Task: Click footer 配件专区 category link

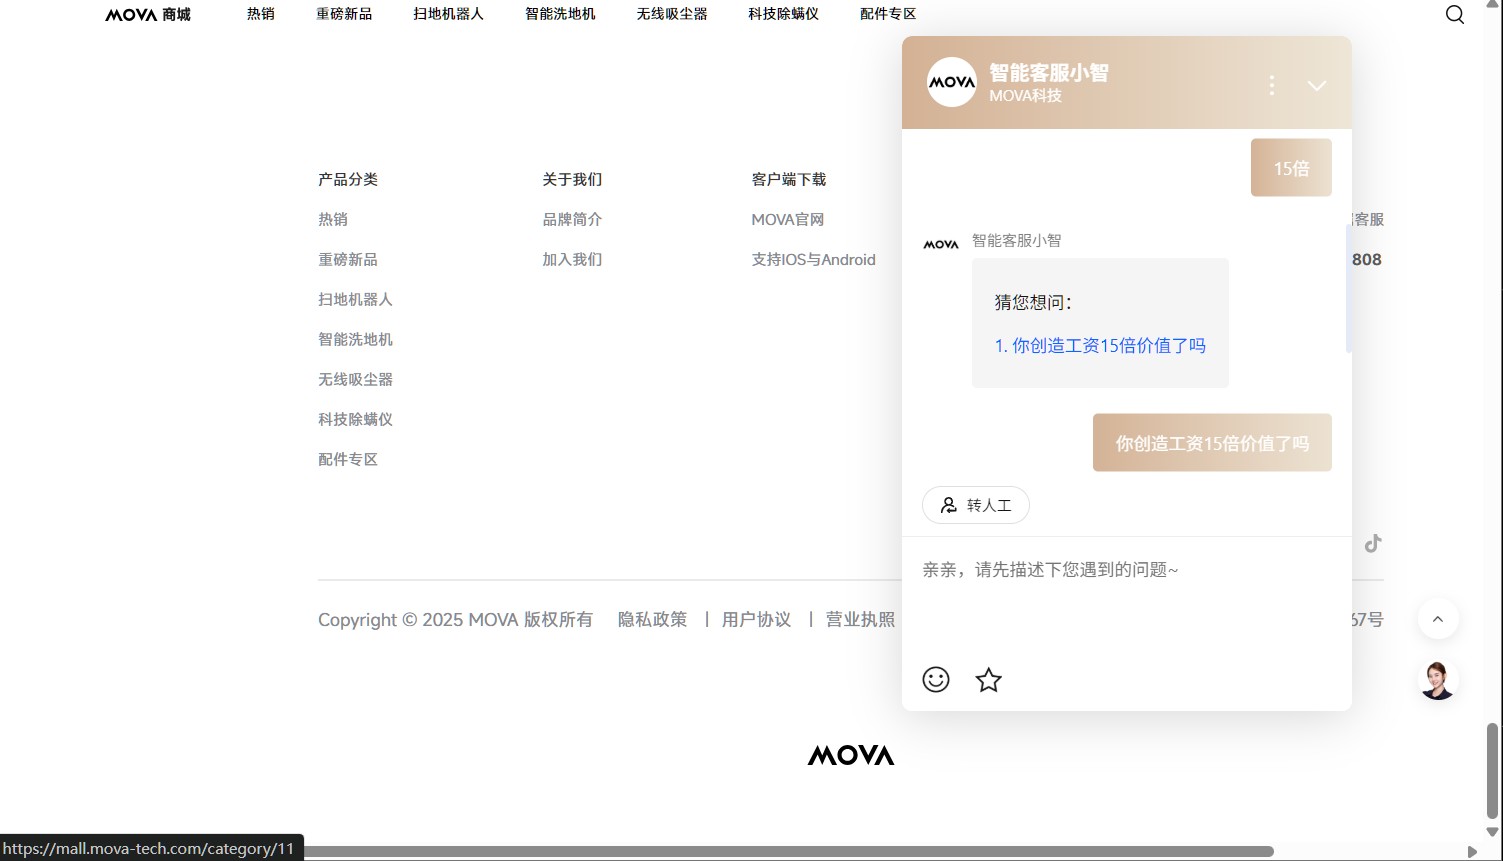Action: [x=348, y=459]
